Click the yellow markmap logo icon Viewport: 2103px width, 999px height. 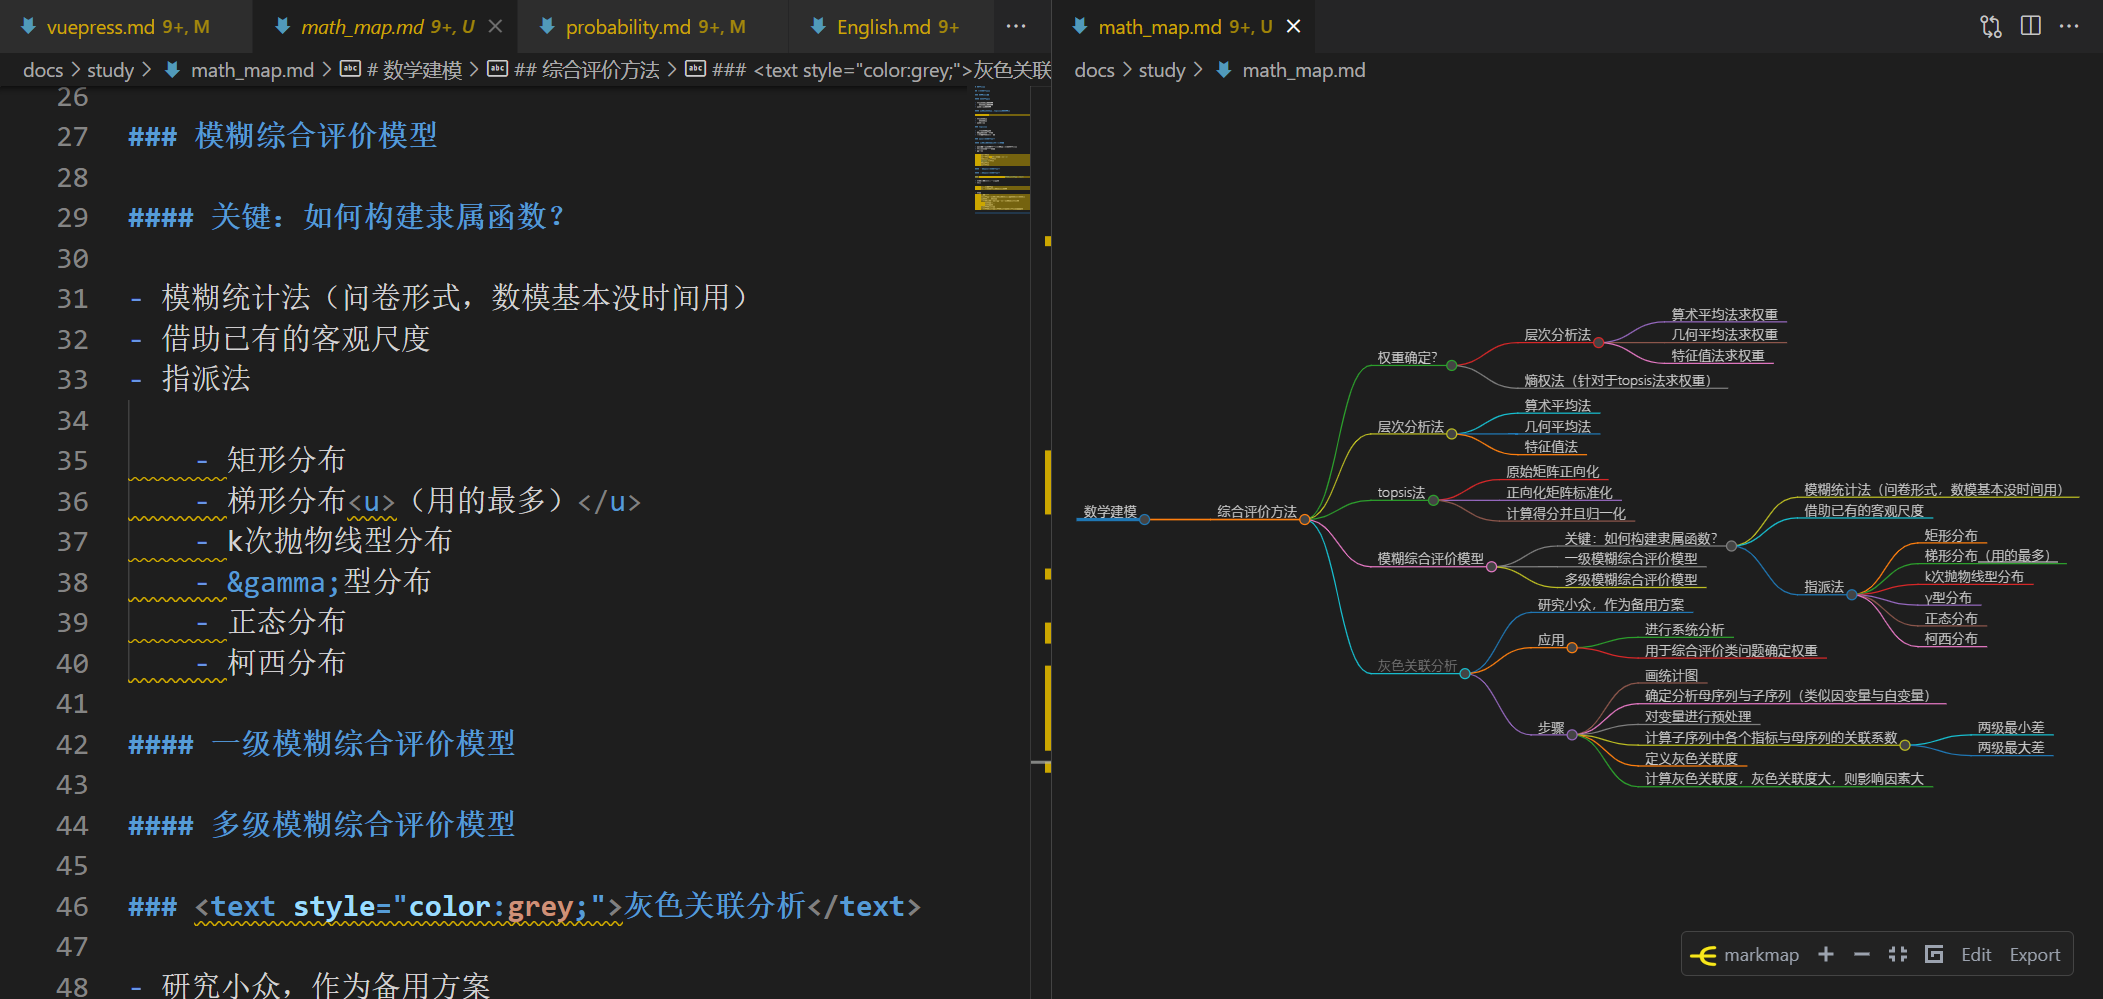click(x=1703, y=955)
